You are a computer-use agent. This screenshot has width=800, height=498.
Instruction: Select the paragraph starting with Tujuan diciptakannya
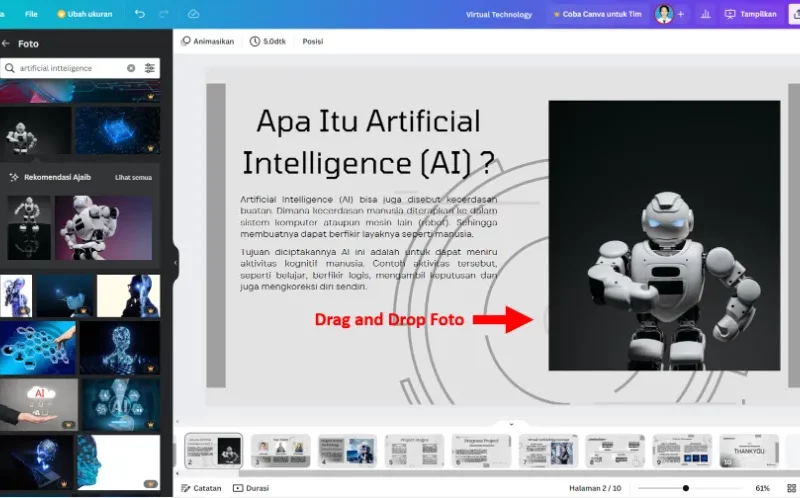coord(369,269)
